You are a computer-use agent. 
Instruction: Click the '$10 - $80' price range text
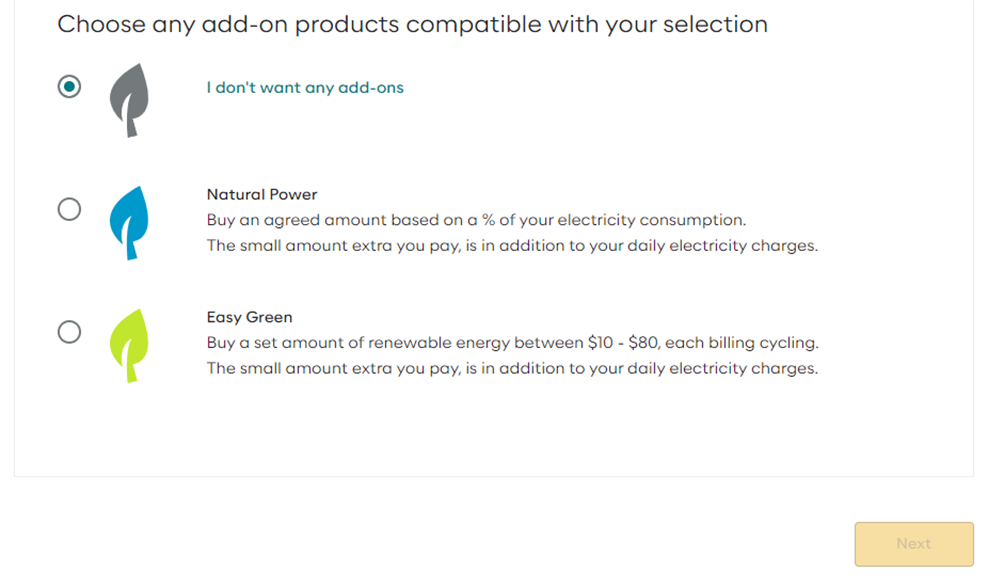623,343
